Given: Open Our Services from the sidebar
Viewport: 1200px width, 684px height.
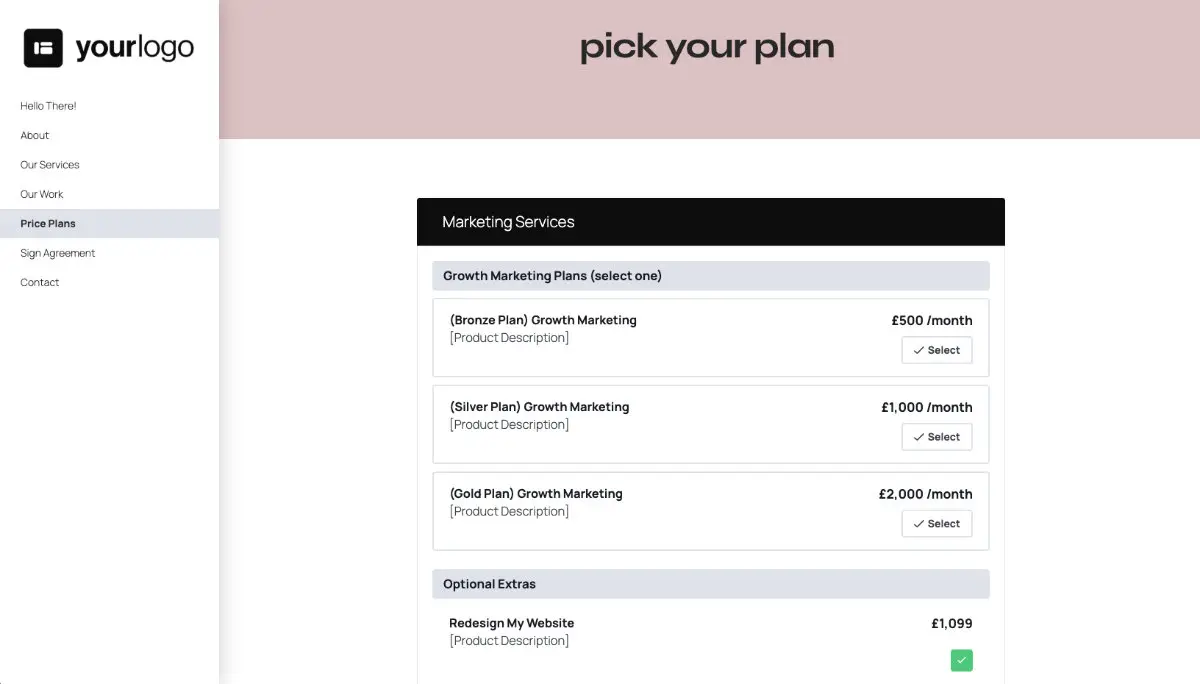Looking at the screenshot, I should pyautogui.click(x=49, y=164).
